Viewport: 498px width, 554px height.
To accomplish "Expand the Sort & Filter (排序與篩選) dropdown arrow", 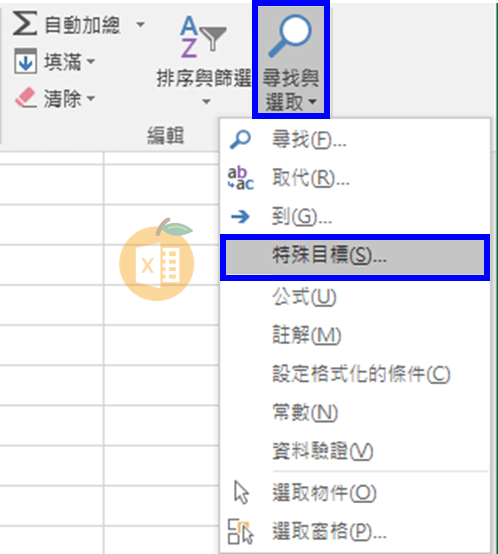I will coord(206,102).
